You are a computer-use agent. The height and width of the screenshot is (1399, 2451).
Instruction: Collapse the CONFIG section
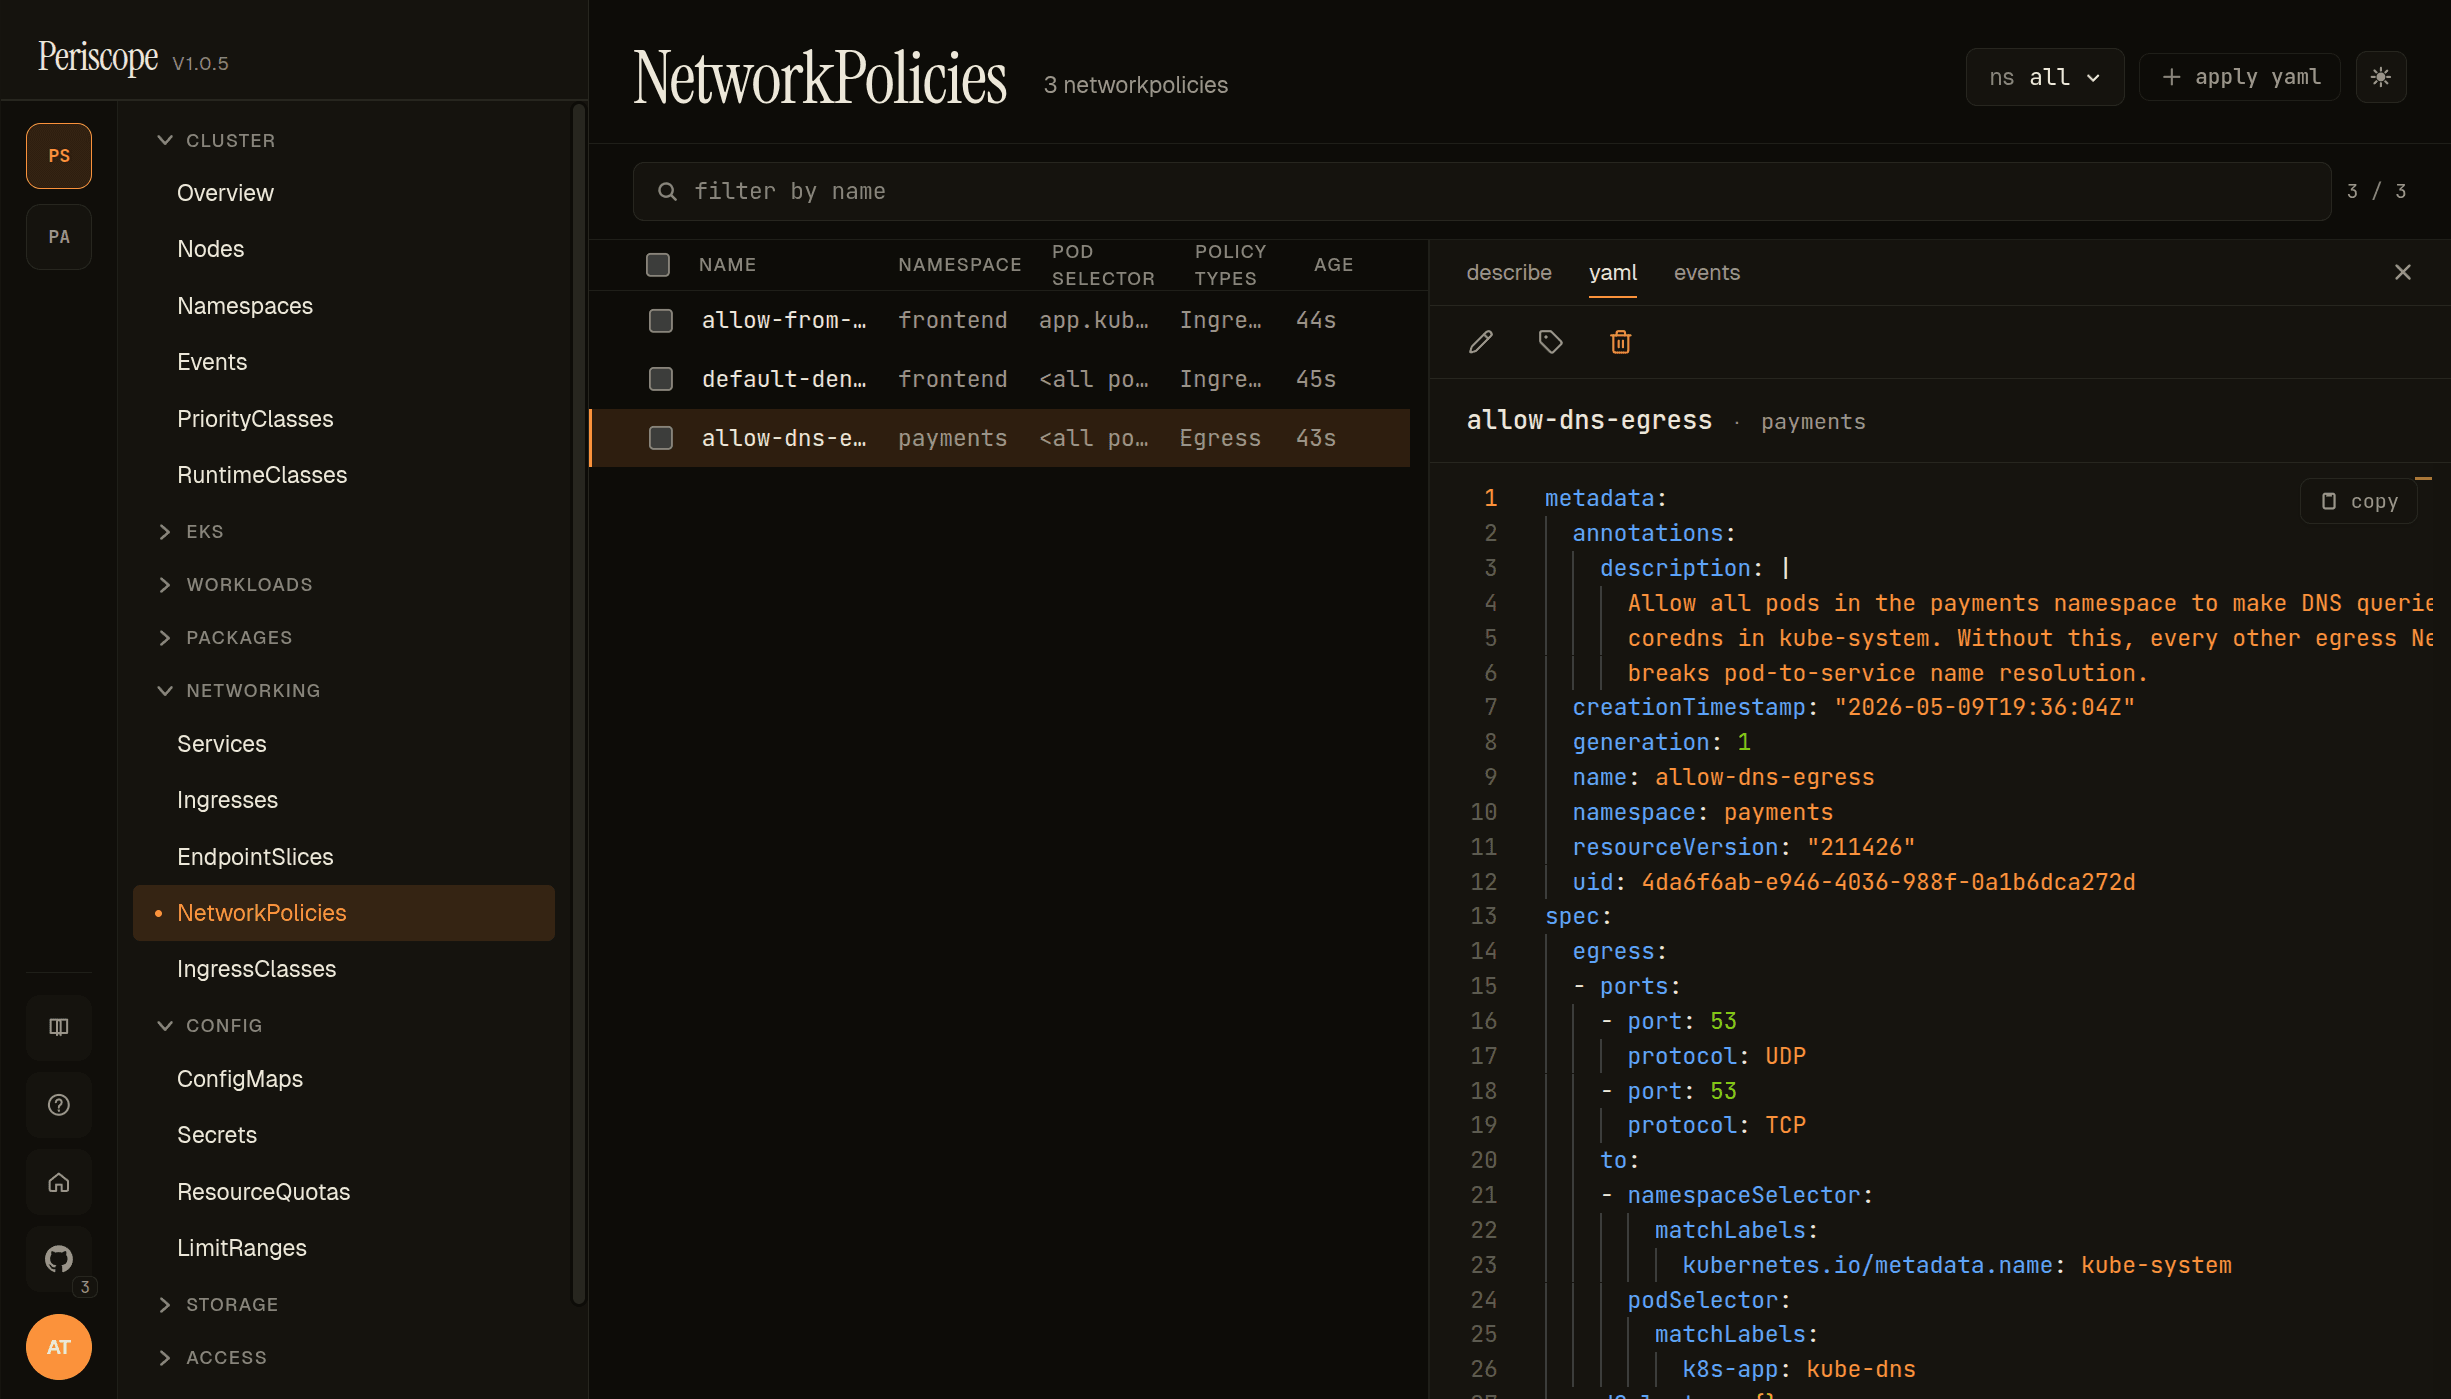[211, 1026]
